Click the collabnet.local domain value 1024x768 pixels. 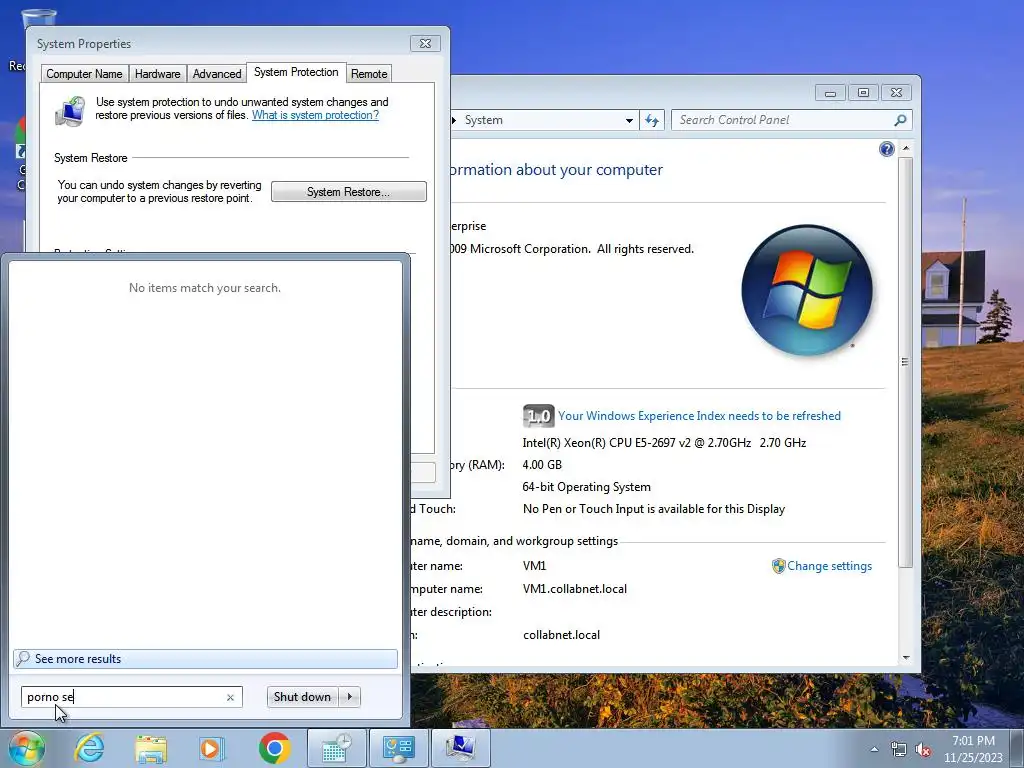[562, 635]
